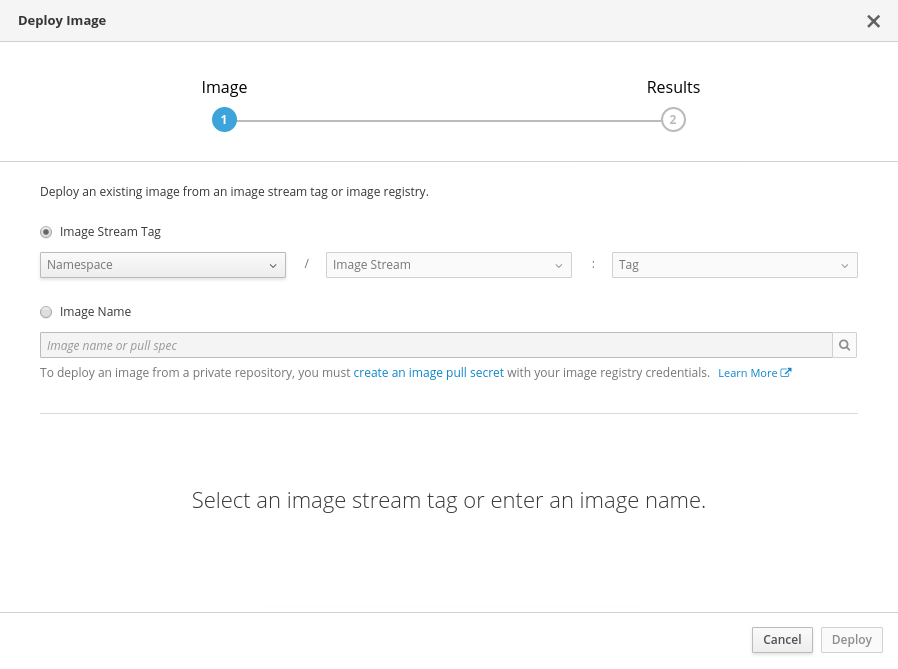Click the Deploy button
Viewport: 898px width, 669px height.
851,640
